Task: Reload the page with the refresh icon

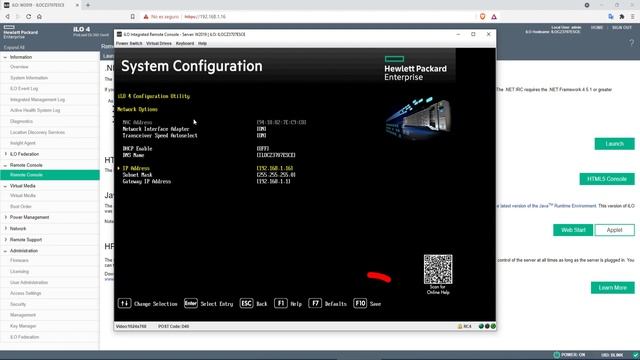Action: (x=28, y=17)
